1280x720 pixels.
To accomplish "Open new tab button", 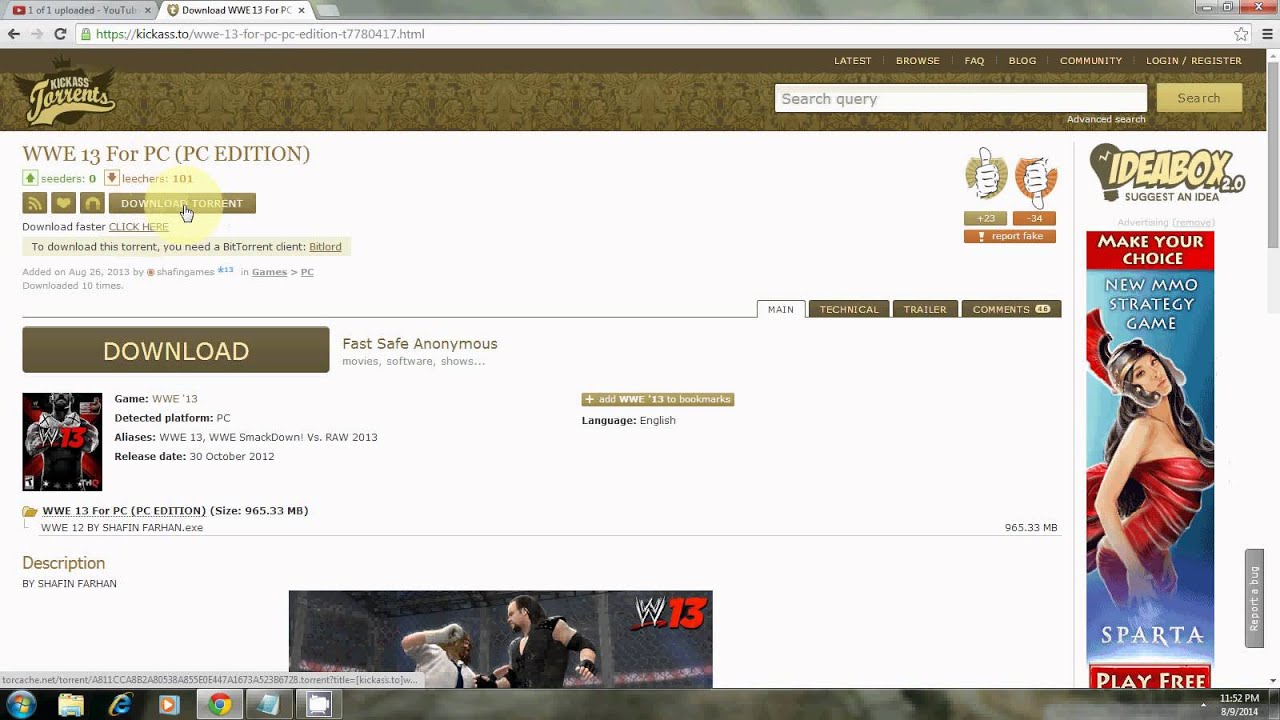I will 327,10.
